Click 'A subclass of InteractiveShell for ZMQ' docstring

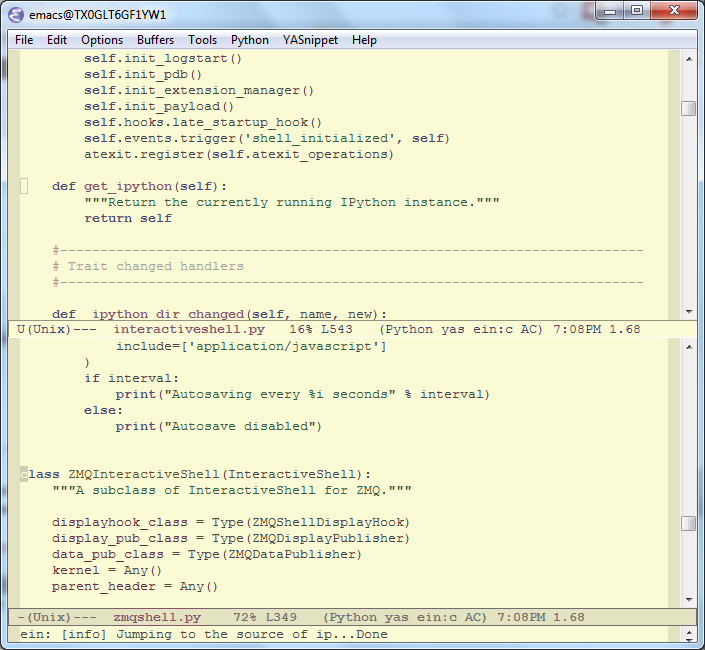pyautogui.click(x=232, y=490)
